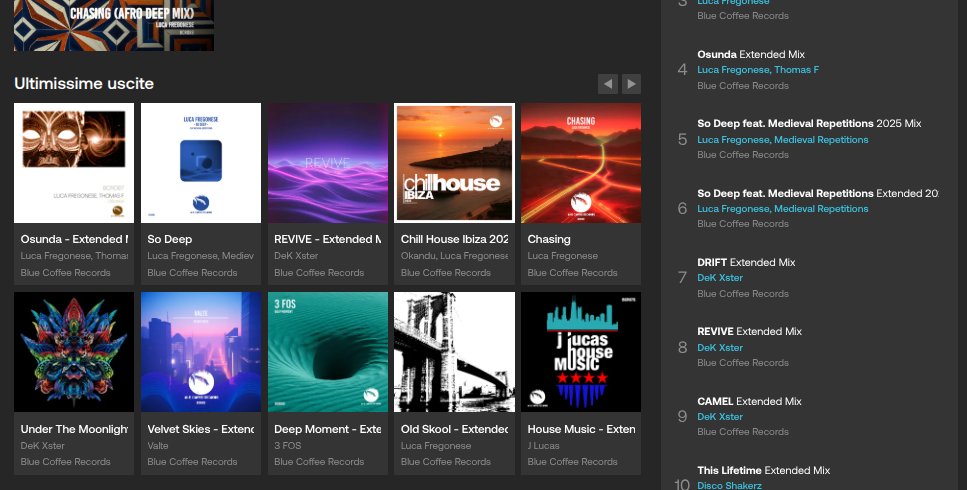Open artists Okandu, Luca Fregonese under Chill House
The image size is (967, 490).
click(x=455, y=256)
